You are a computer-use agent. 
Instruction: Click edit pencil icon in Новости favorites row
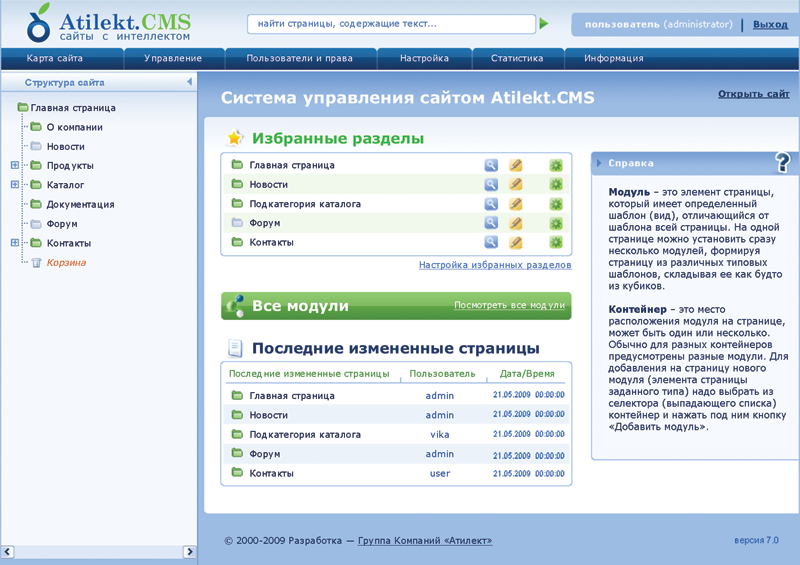tap(516, 184)
